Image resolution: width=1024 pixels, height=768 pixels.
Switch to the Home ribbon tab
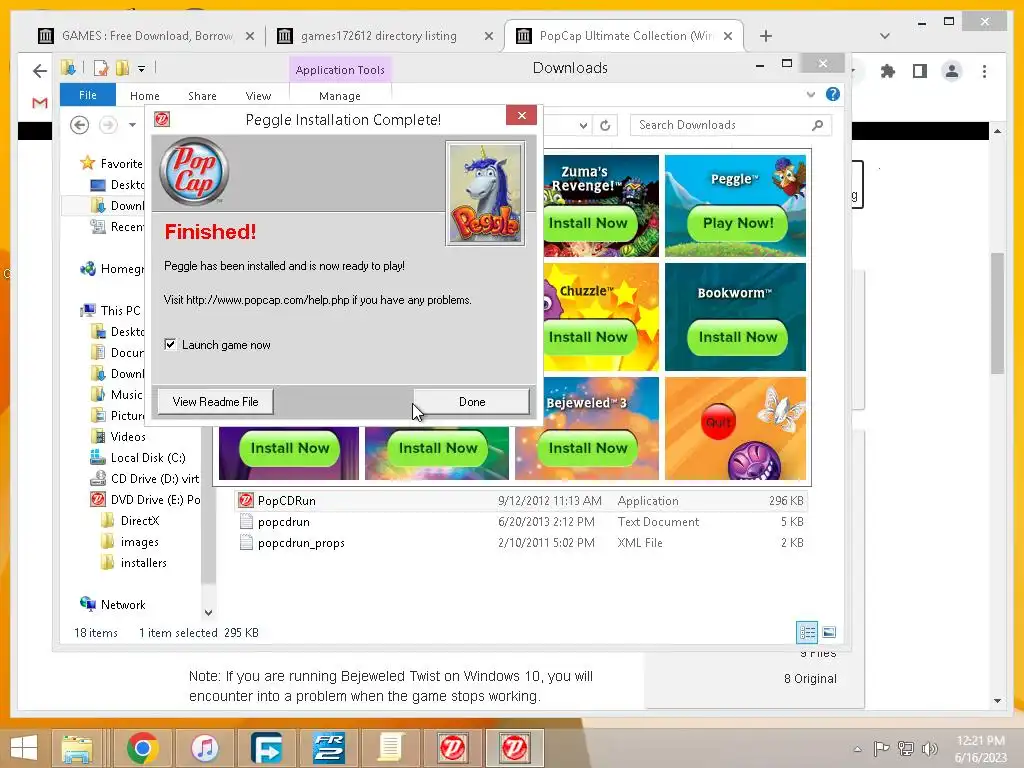144,96
